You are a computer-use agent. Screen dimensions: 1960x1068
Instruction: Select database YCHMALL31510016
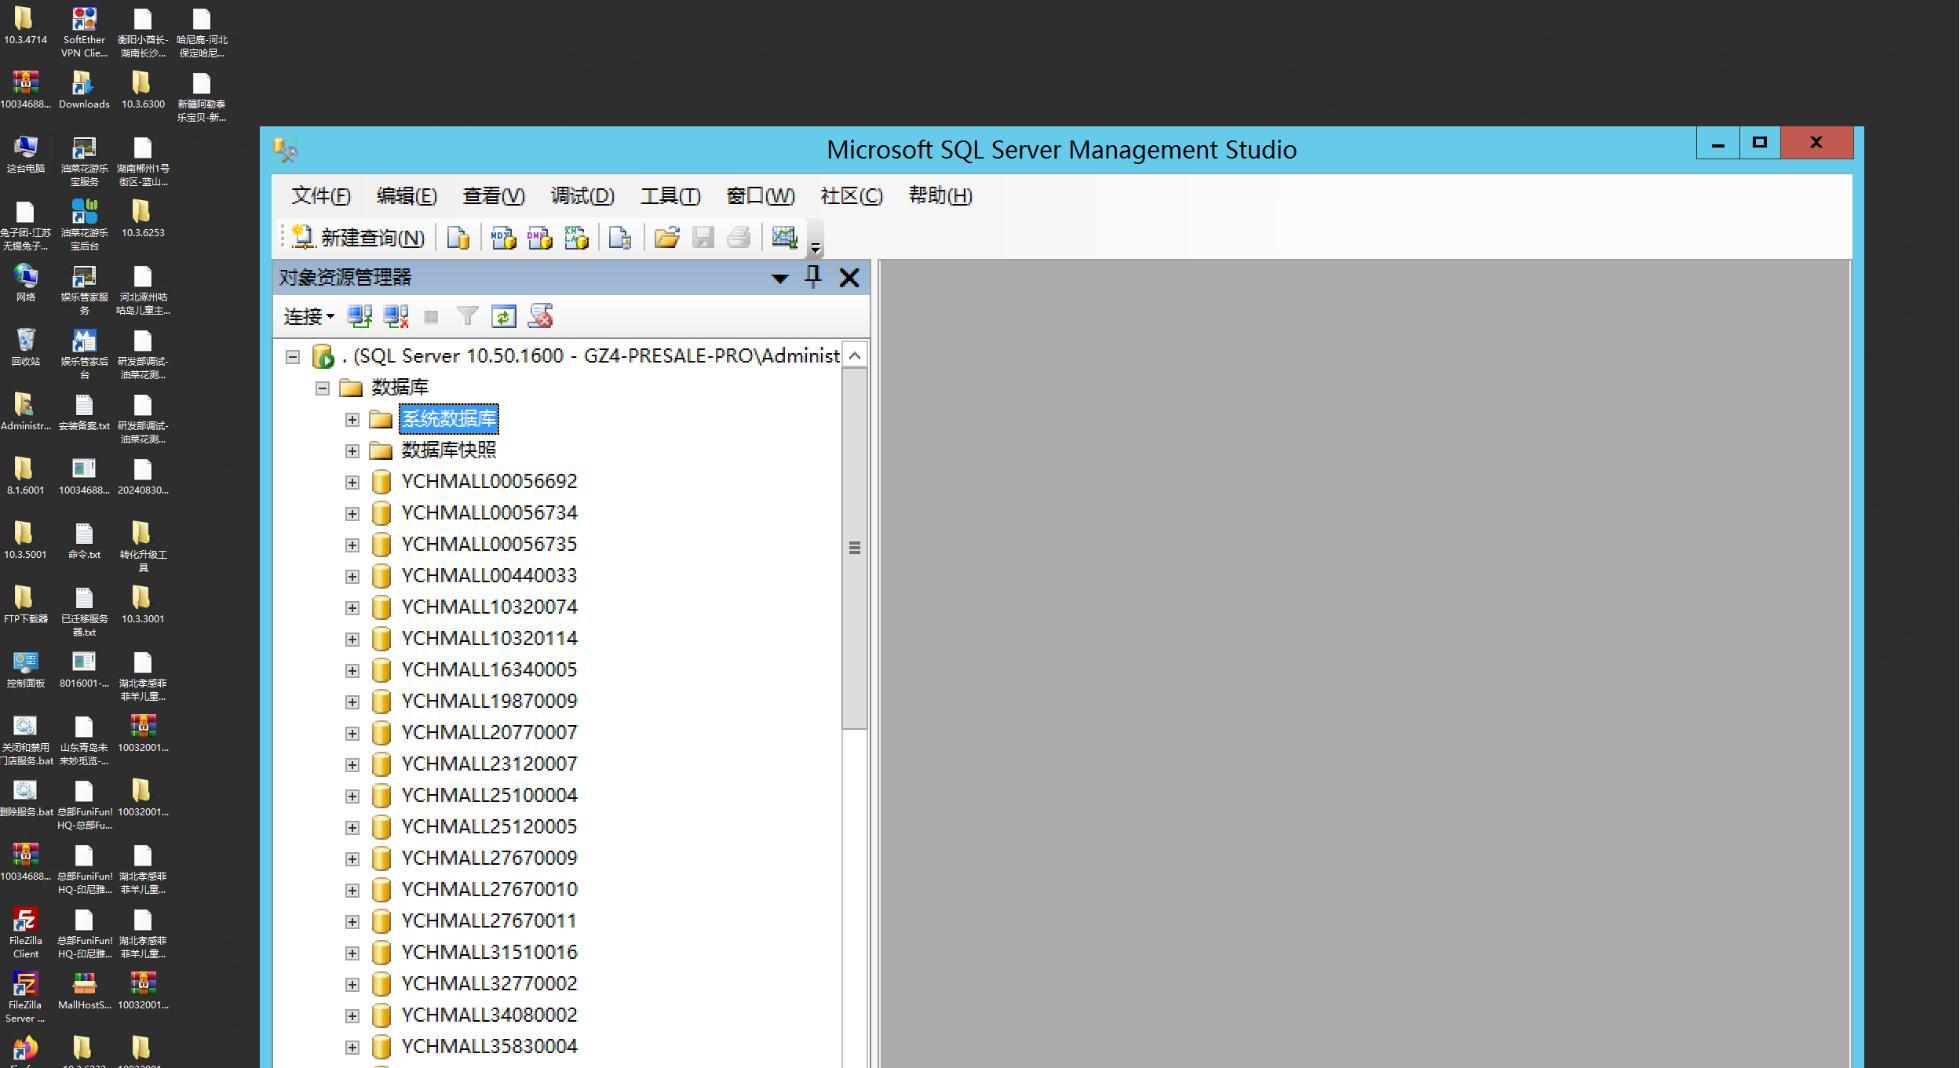click(489, 952)
